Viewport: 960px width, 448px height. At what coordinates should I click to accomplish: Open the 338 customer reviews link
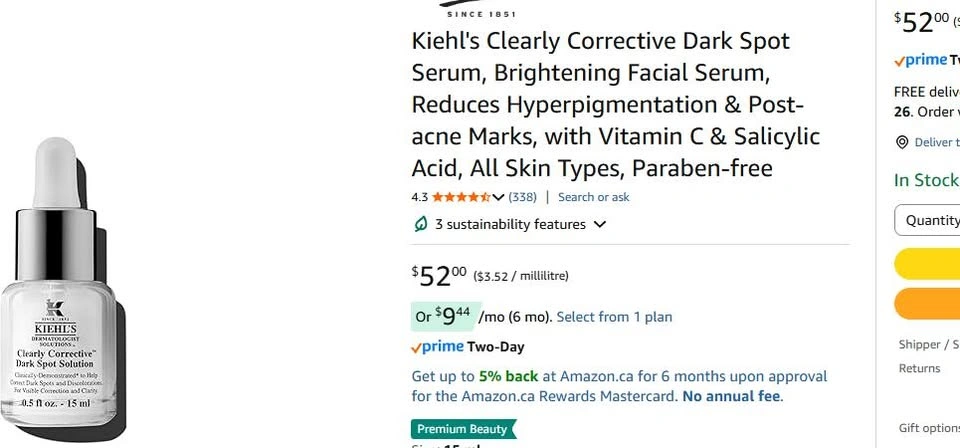(x=523, y=197)
